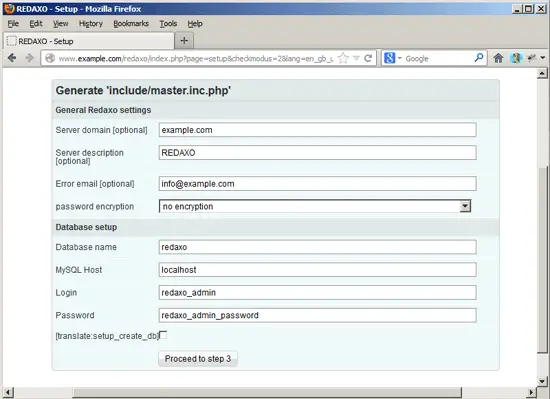Open the Tools menu
Screen dimensions: 550x399
(x=168, y=24)
